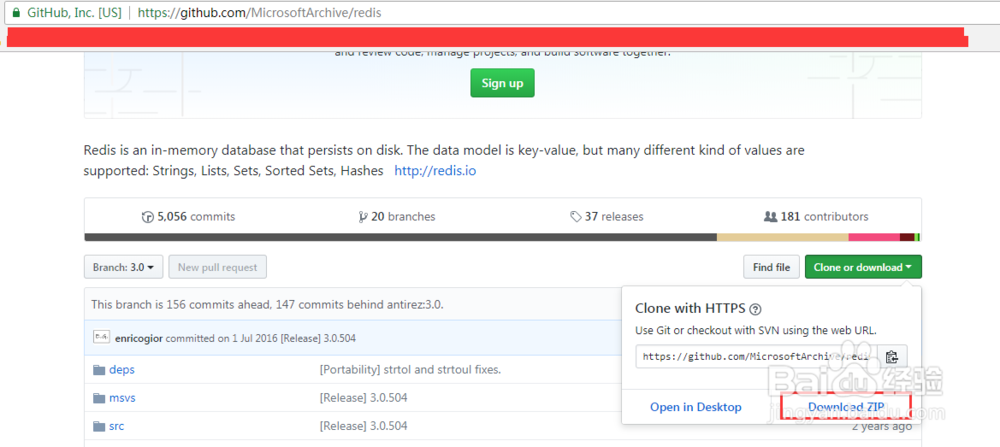Click the language color bar

pos(500,237)
